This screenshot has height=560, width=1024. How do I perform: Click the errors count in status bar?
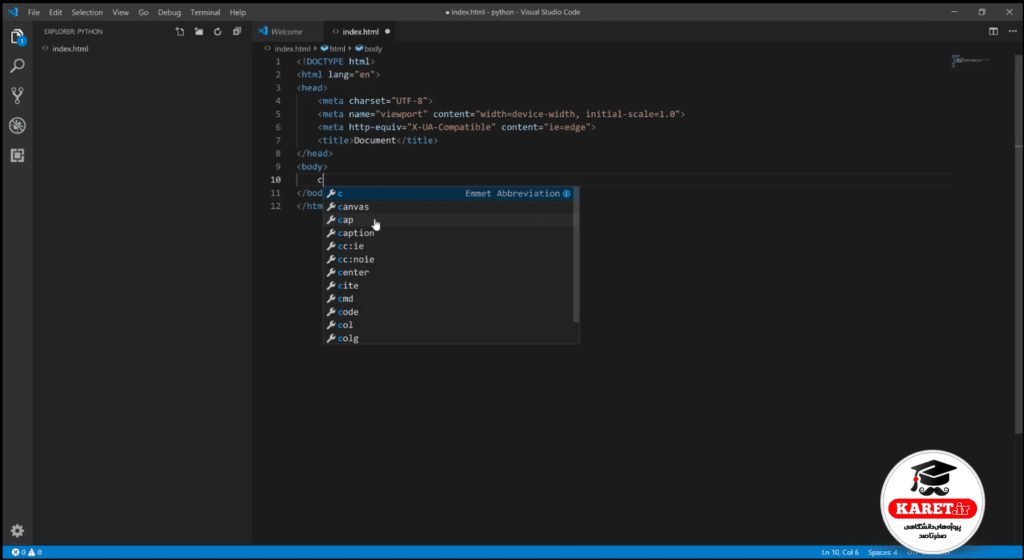point(19,552)
